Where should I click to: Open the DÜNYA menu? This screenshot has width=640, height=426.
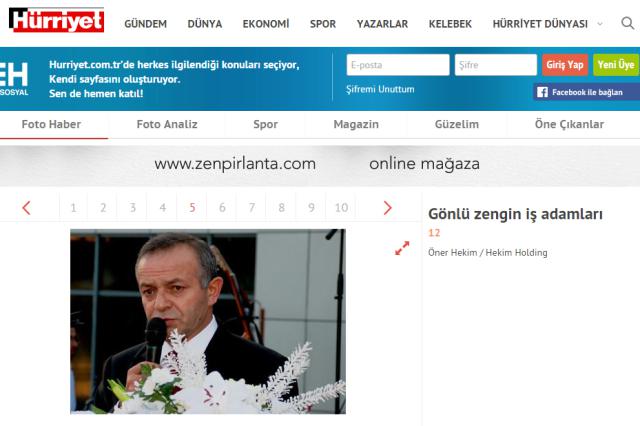click(x=205, y=24)
